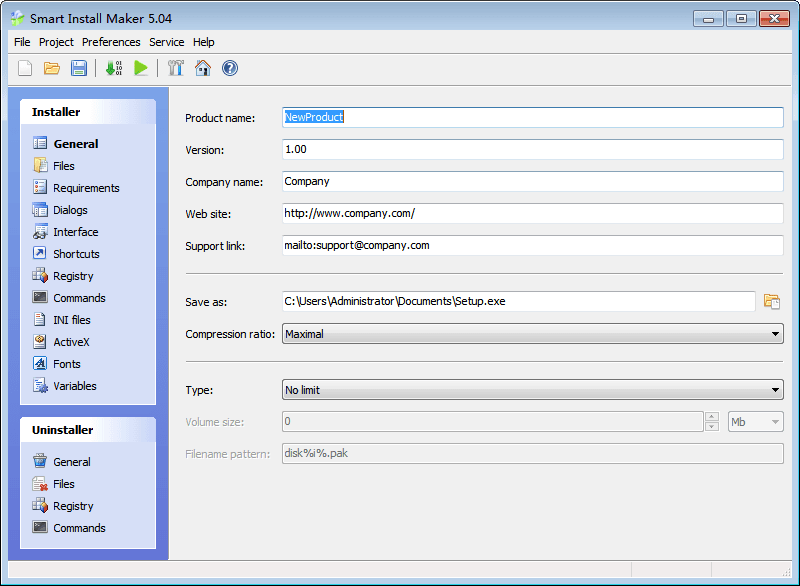Save project using the floppy disk icon

coord(79,68)
